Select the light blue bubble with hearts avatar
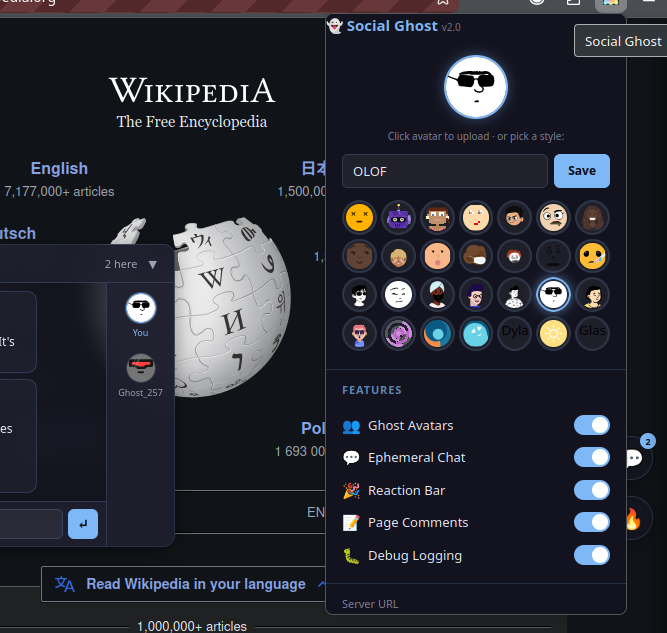Screen dimensions: 667x633 (x=476, y=334)
